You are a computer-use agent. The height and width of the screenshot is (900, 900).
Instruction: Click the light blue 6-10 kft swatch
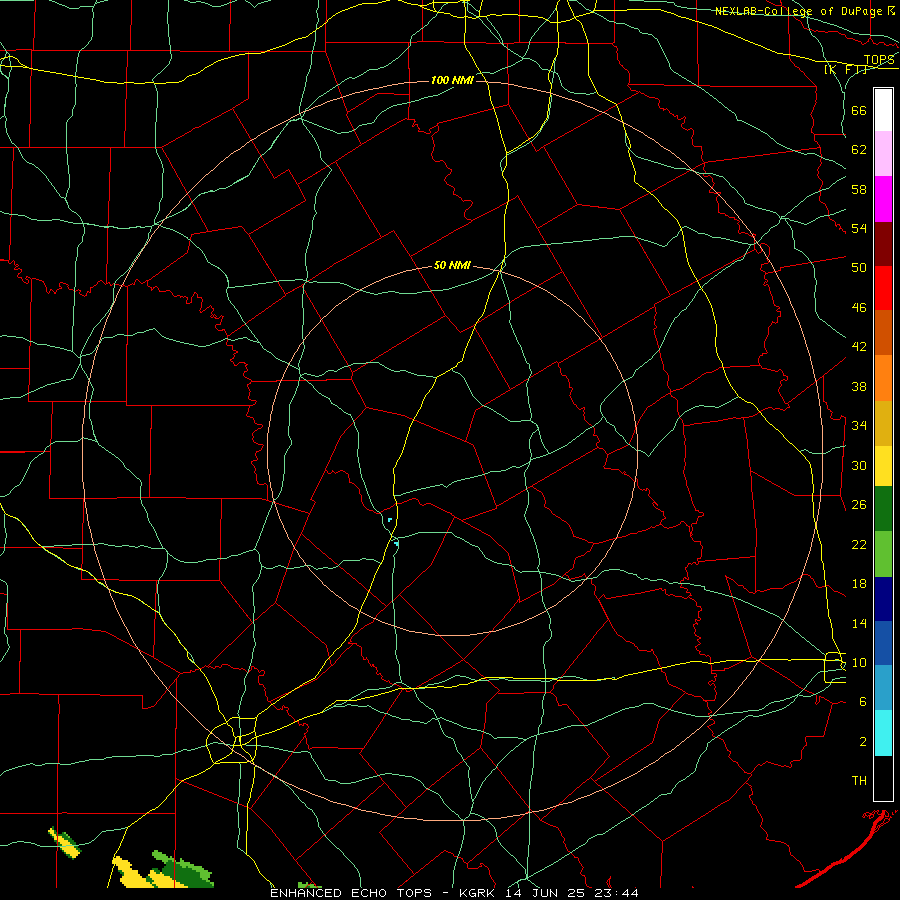pos(883,688)
